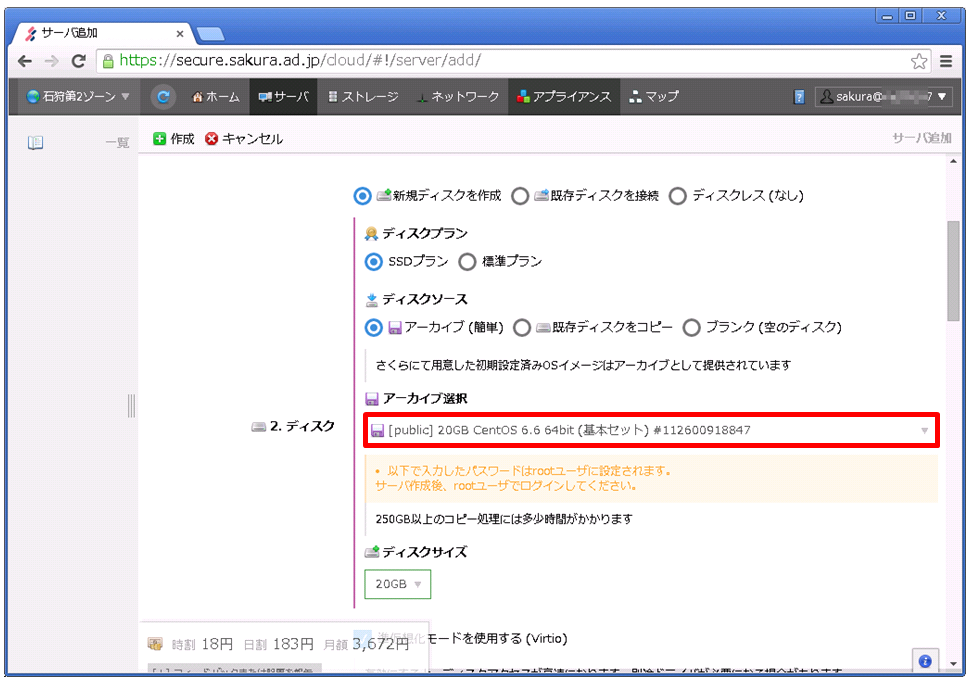Viewport: 969px width, 683px height.
Task: Click the browser back arrow
Action: [26, 61]
